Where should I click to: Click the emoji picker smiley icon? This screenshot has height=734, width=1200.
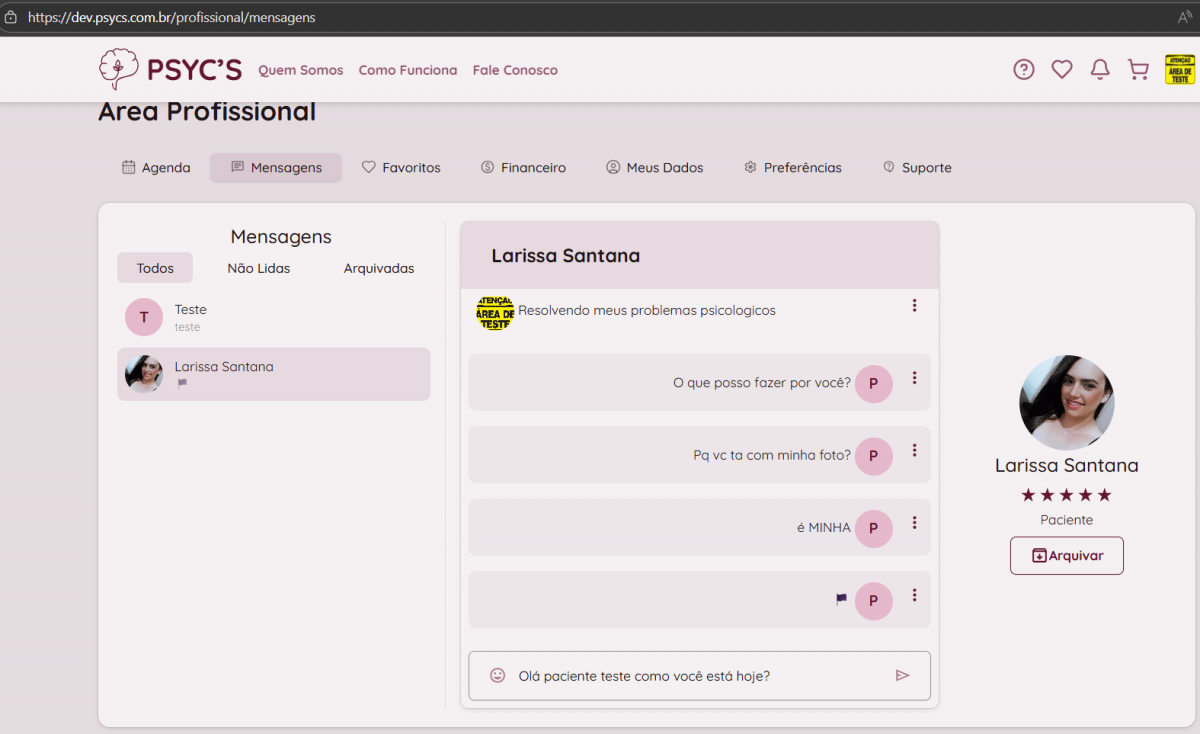pyautogui.click(x=497, y=676)
